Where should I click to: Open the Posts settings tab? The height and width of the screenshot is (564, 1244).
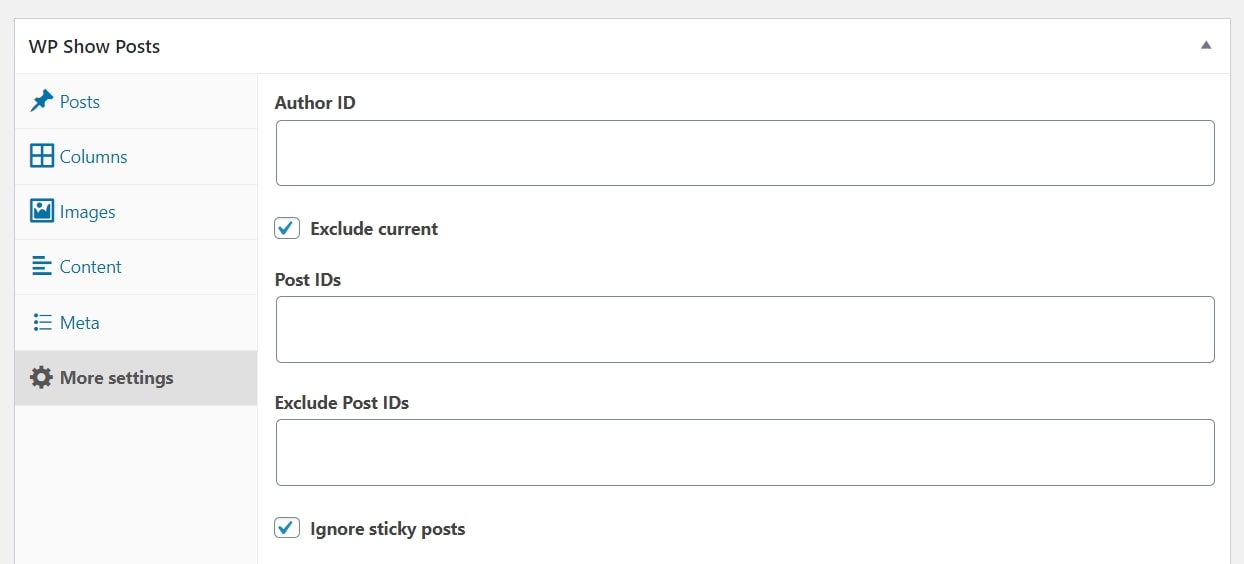click(x=80, y=102)
